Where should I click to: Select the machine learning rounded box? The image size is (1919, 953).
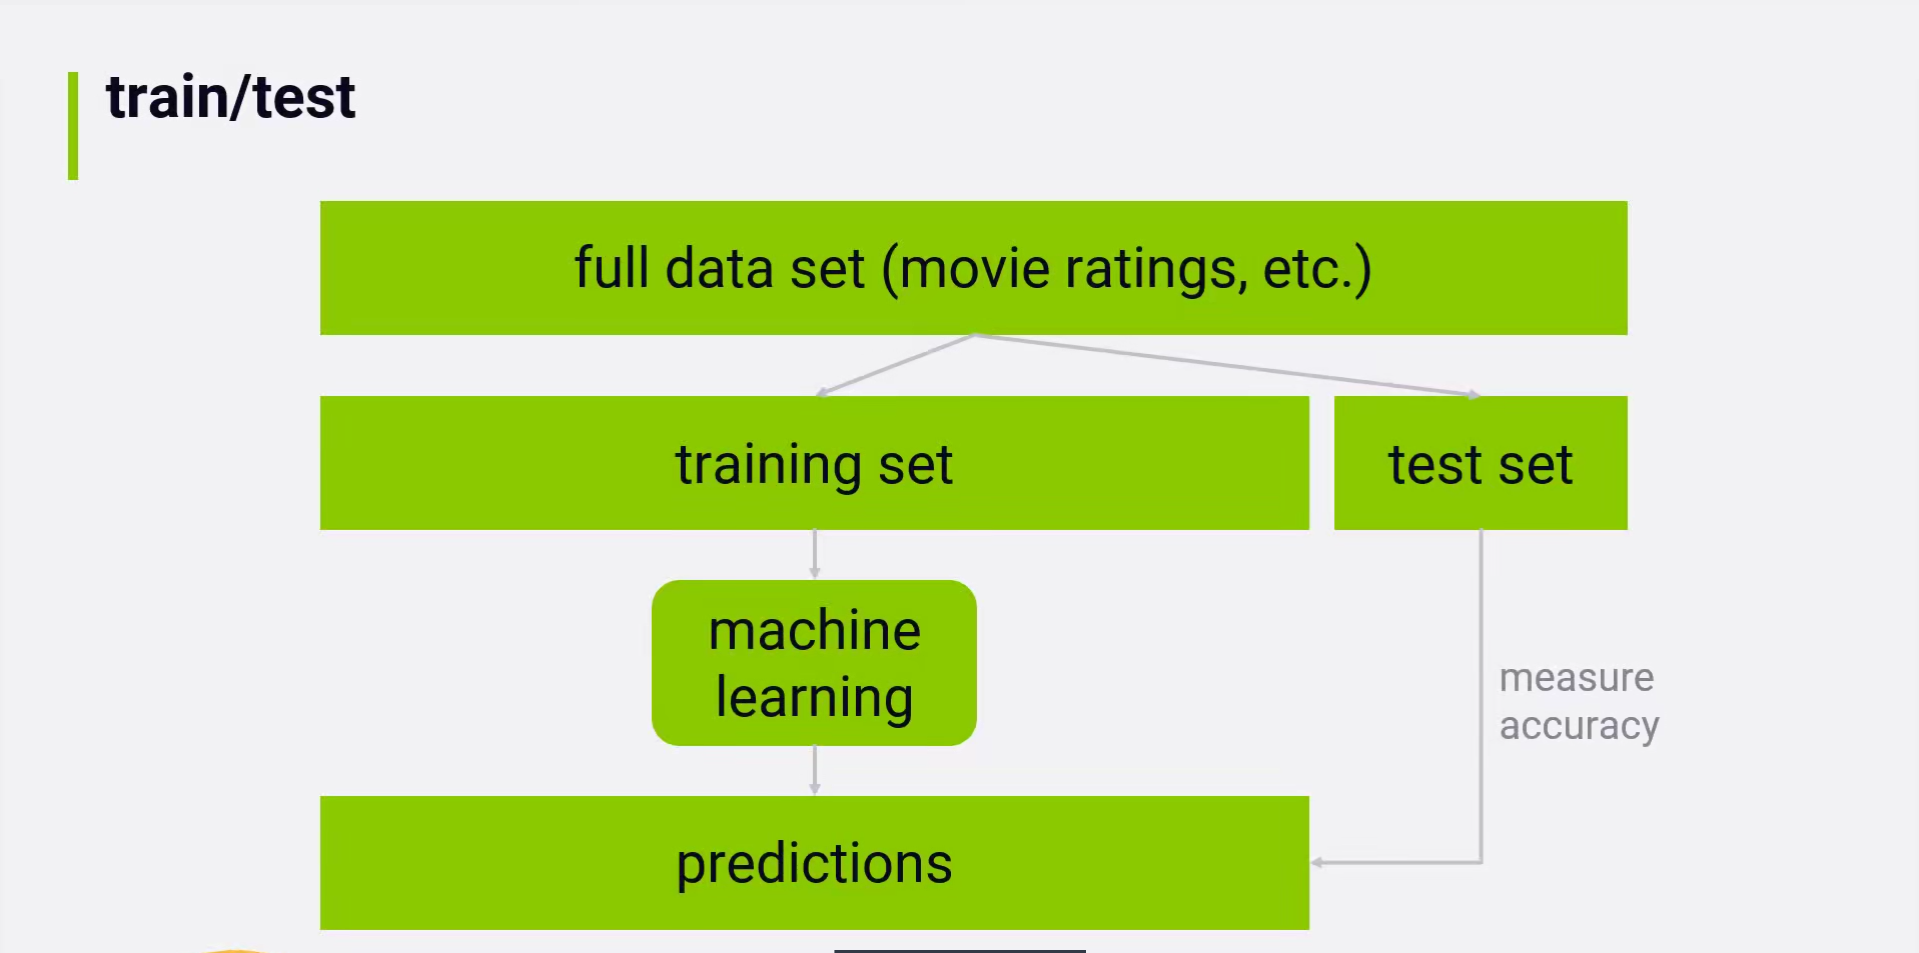click(x=814, y=662)
